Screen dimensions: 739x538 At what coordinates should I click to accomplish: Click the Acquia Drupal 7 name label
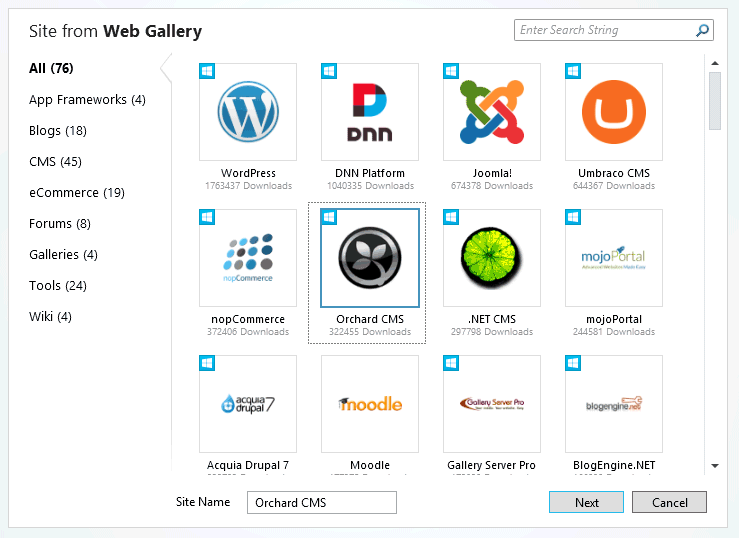(x=248, y=465)
